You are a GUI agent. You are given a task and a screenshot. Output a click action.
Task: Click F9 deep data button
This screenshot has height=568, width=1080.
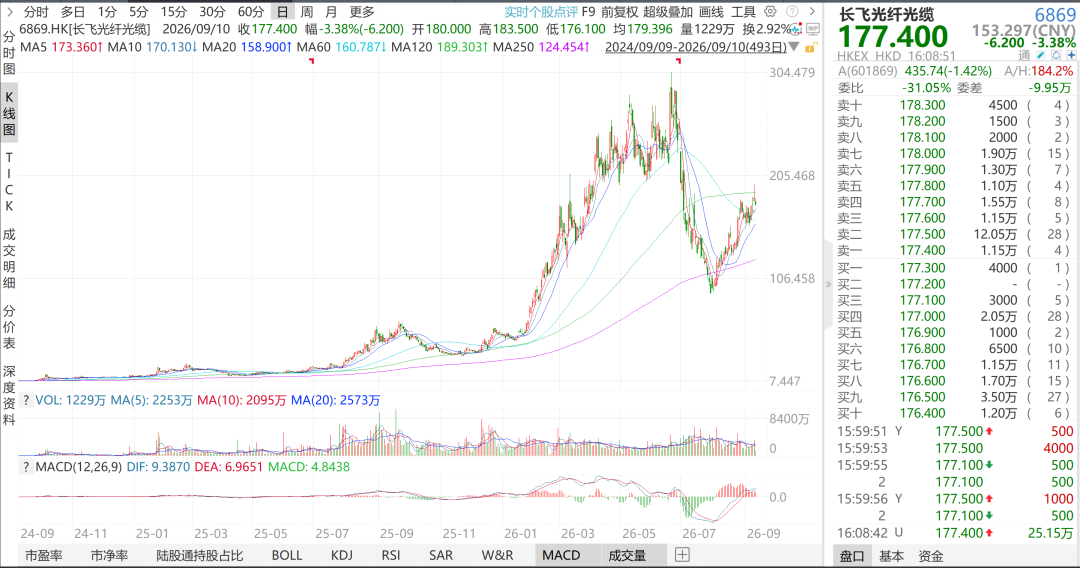(x=588, y=12)
